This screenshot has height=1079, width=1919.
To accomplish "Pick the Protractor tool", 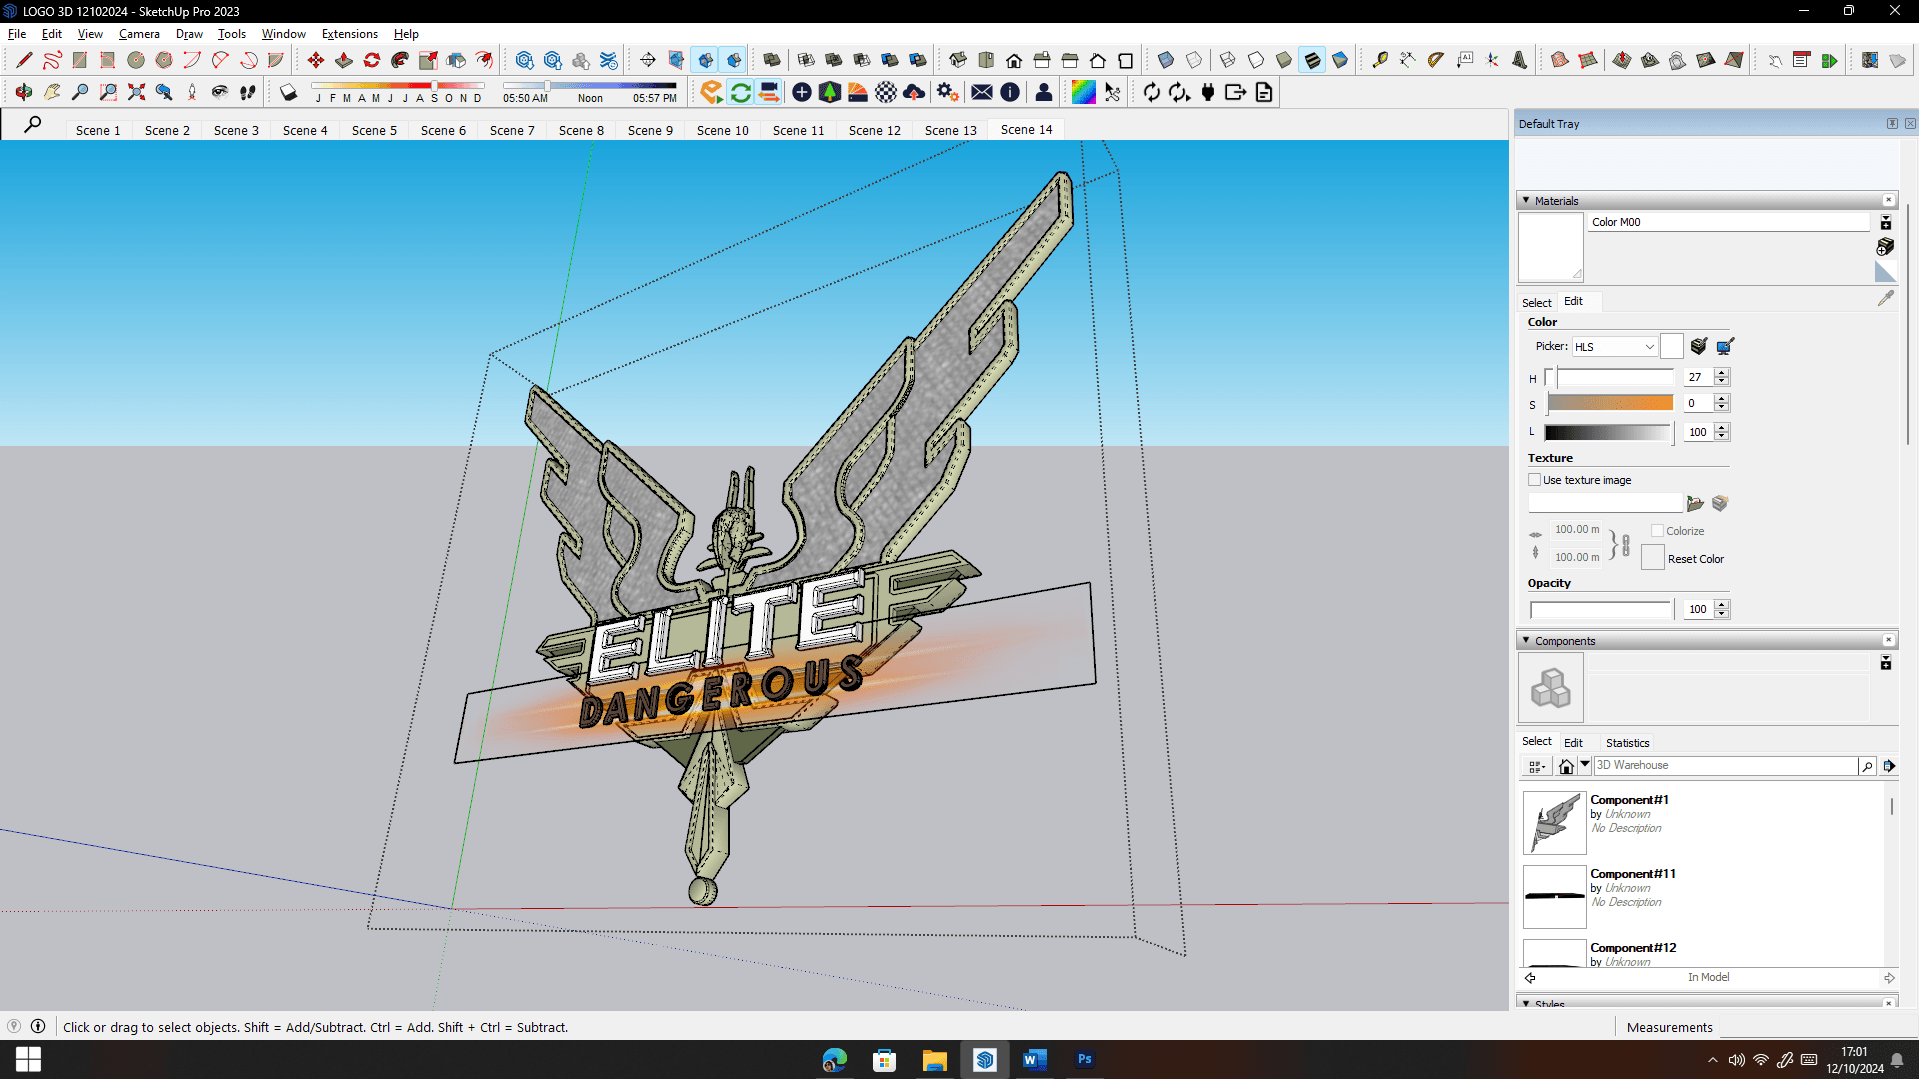I will [x=1435, y=61].
